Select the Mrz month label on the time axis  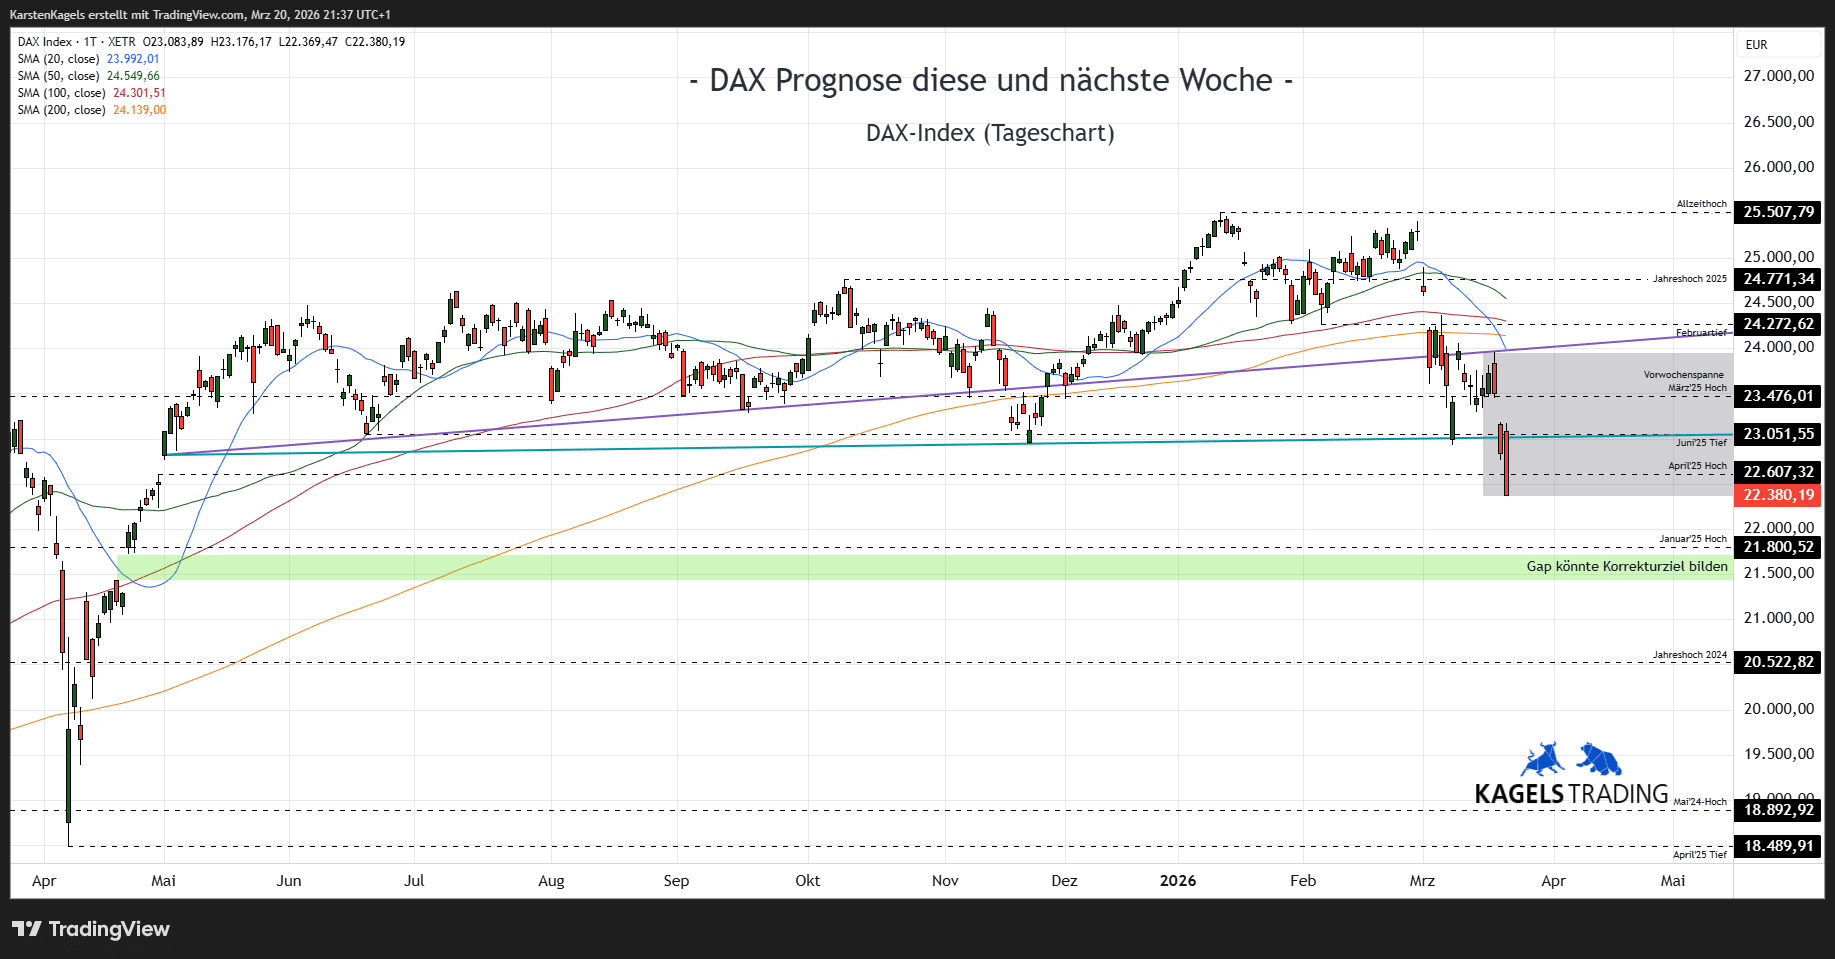(x=1422, y=881)
